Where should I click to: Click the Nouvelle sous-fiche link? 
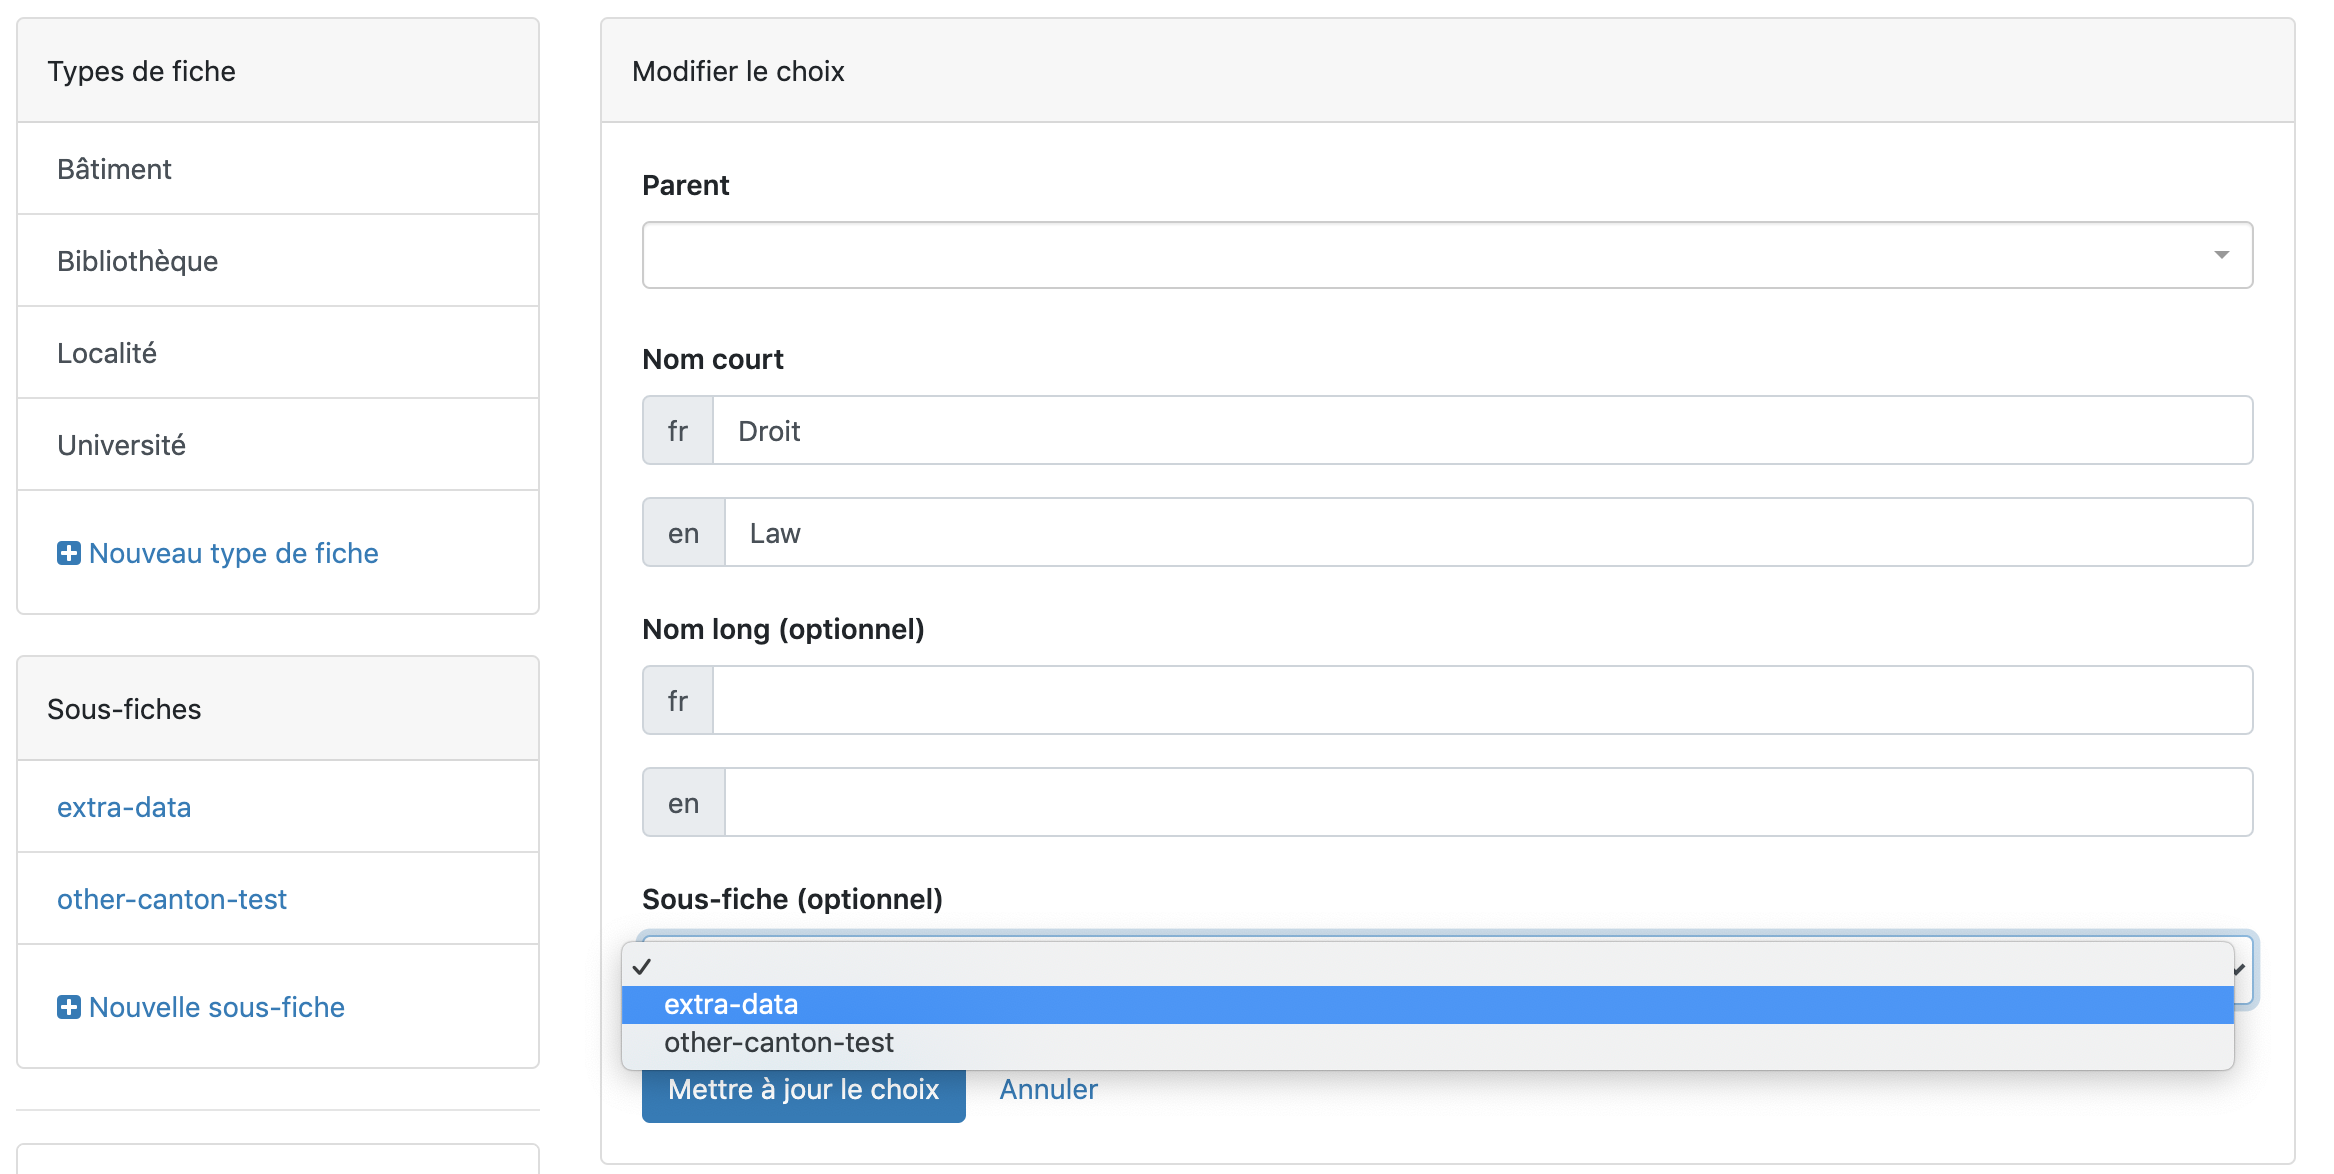(x=216, y=1007)
